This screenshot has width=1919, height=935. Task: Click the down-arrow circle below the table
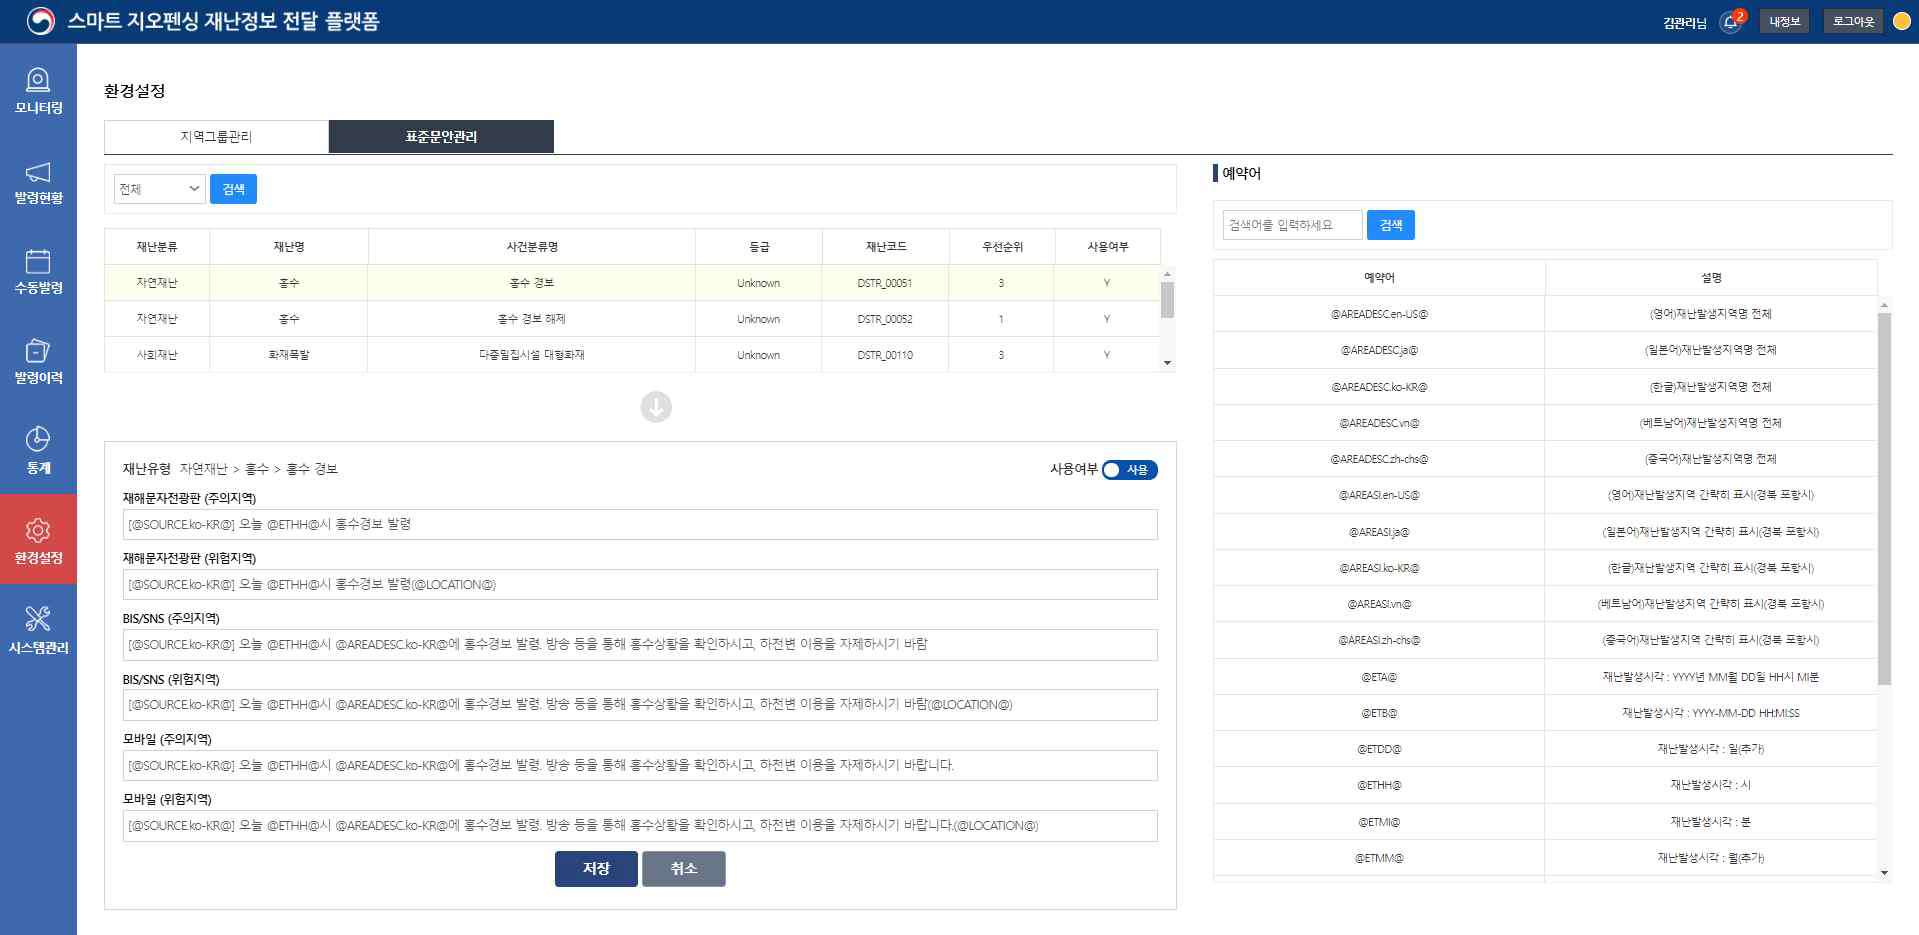[656, 407]
